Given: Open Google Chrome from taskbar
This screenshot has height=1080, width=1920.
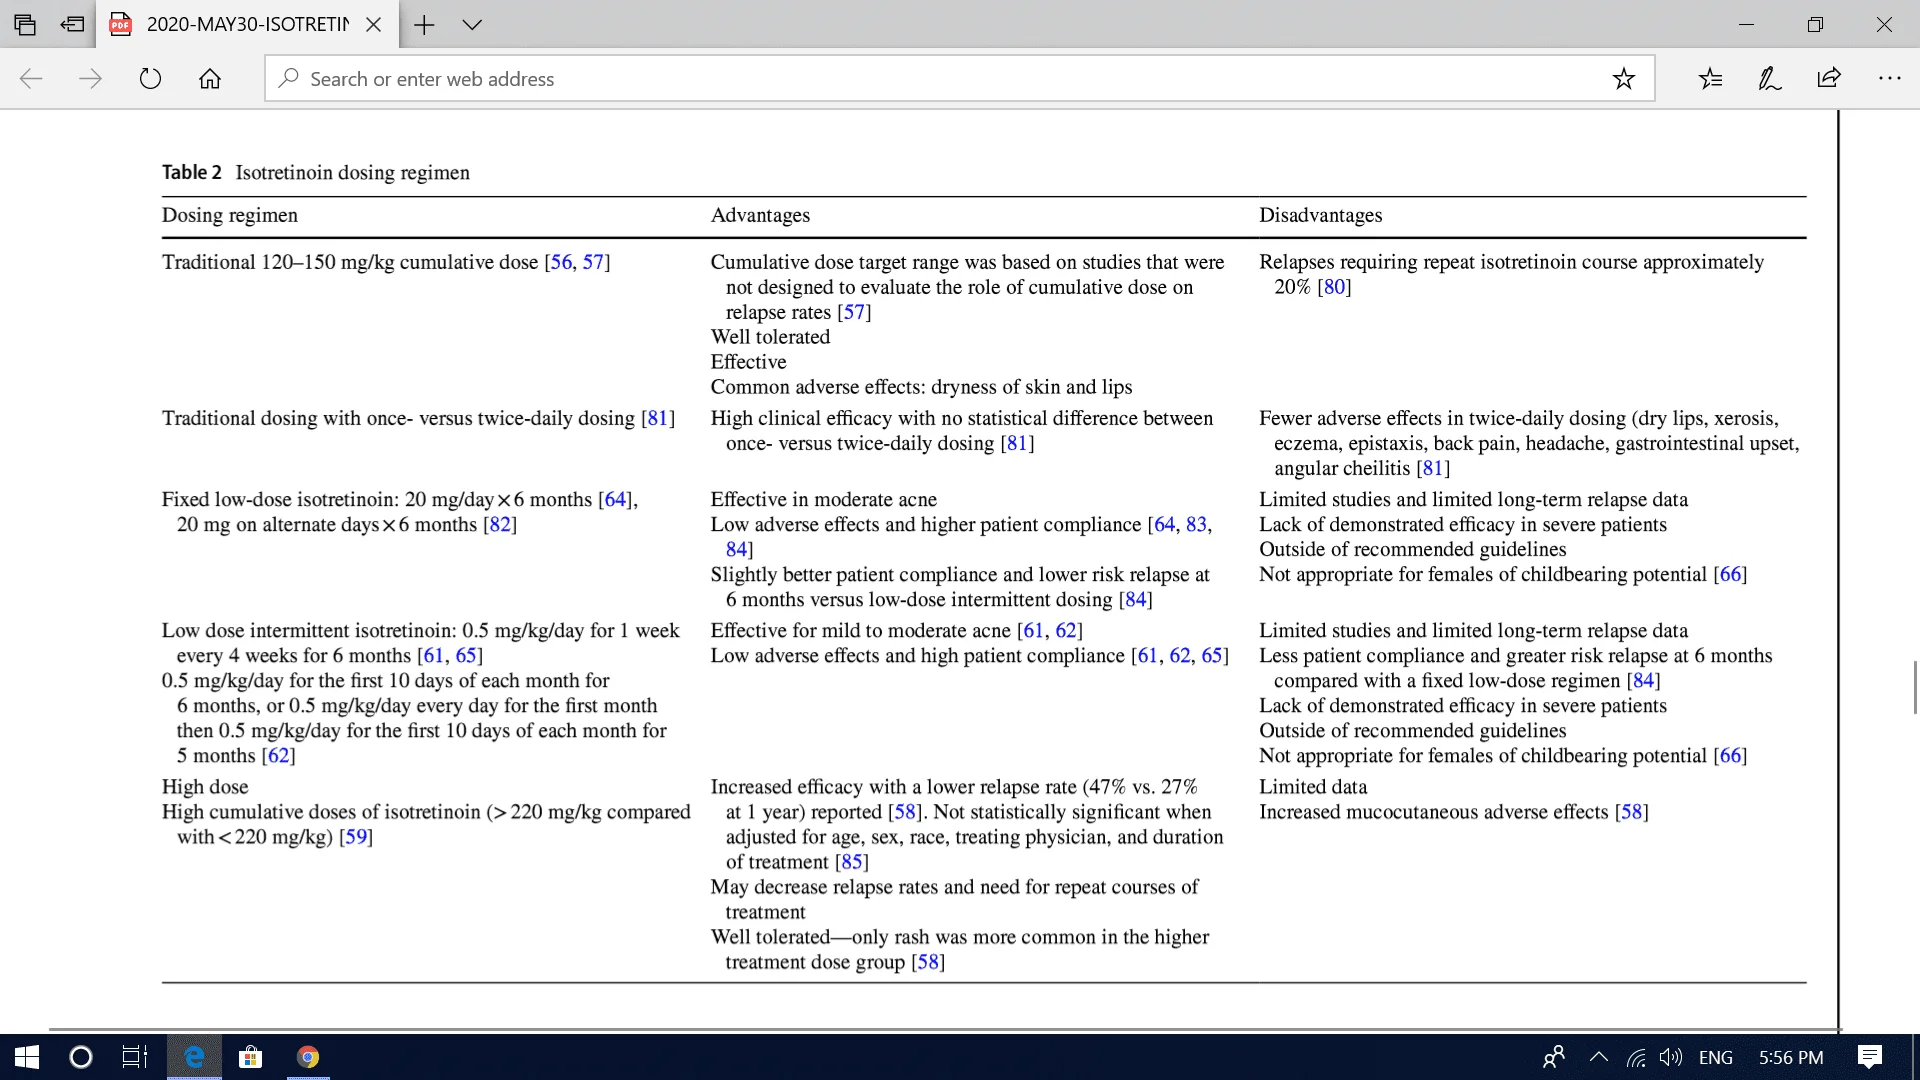Looking at the screenshot, I should click(308, 1057).
